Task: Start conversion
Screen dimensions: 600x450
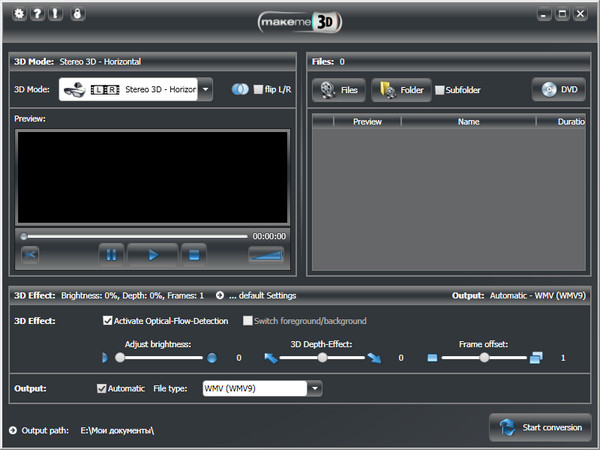Action: [540, 427]
